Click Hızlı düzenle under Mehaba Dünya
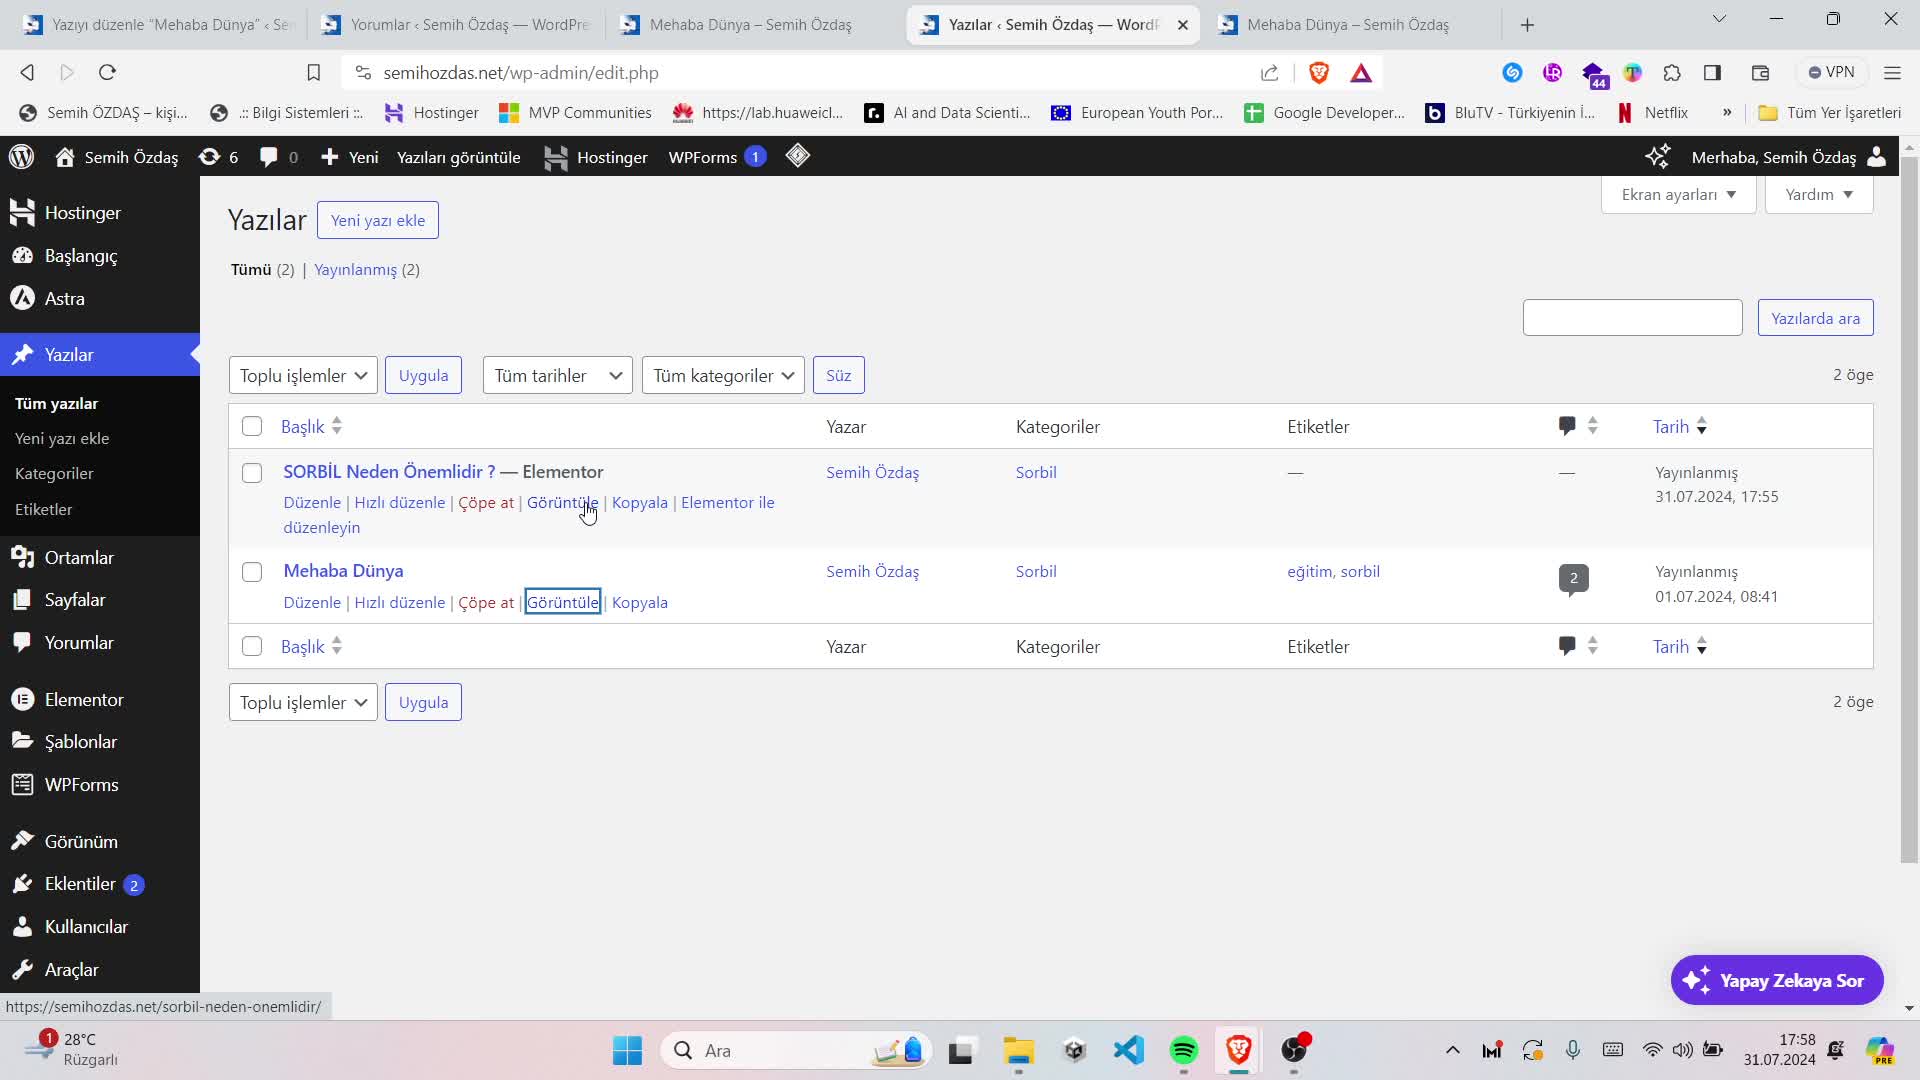The image size is (1920, 1080). tap(399, 602)
